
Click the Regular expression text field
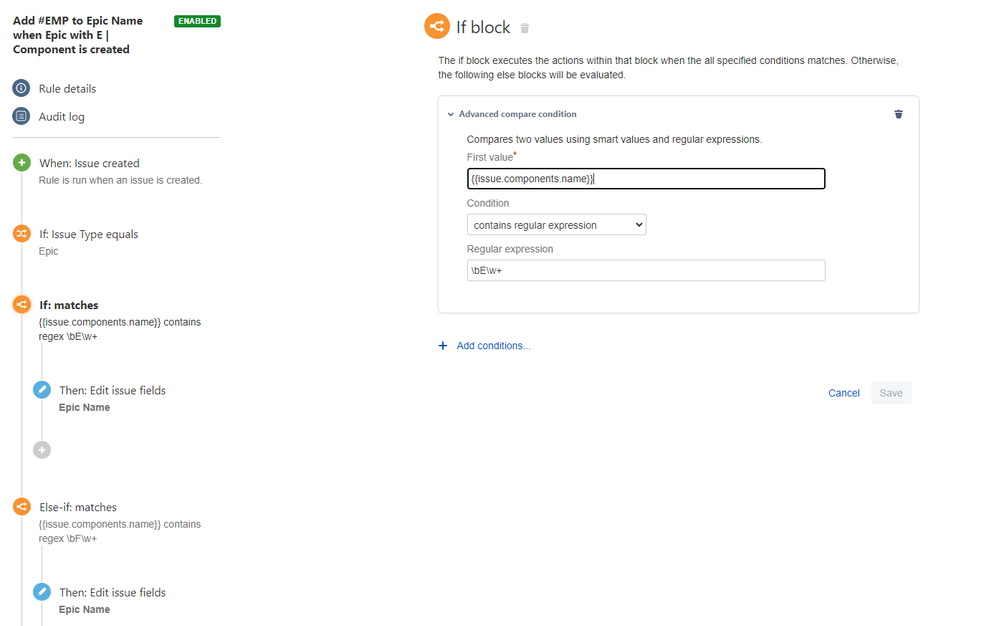(645, 271)
